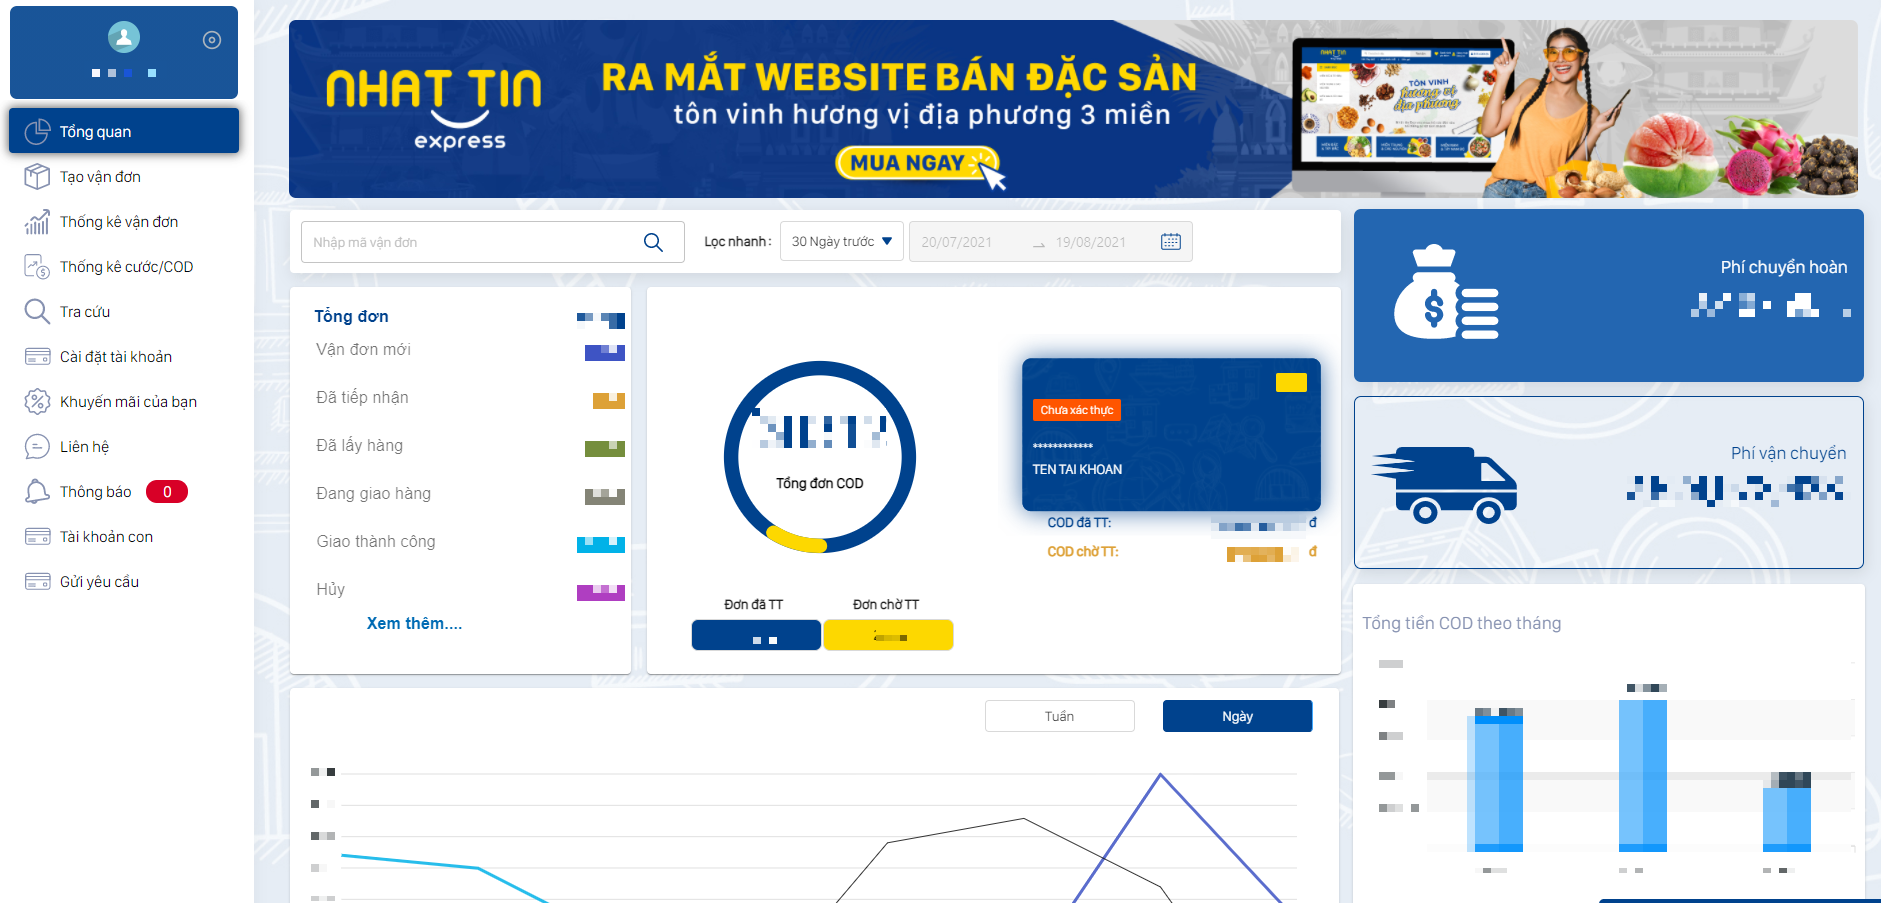Select the Thống kê vận đơn chart icon
This screenshot has height=903, width=1881.
tap(37, 221)
